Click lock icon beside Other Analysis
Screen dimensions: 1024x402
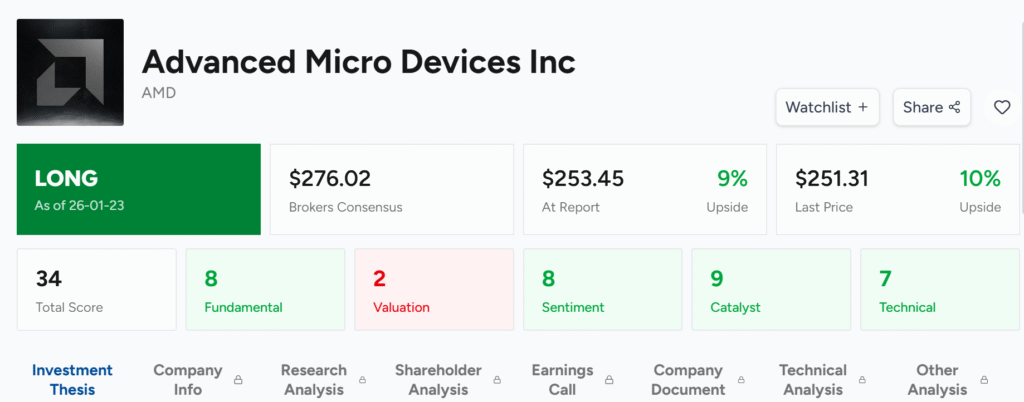click(985, 380)
